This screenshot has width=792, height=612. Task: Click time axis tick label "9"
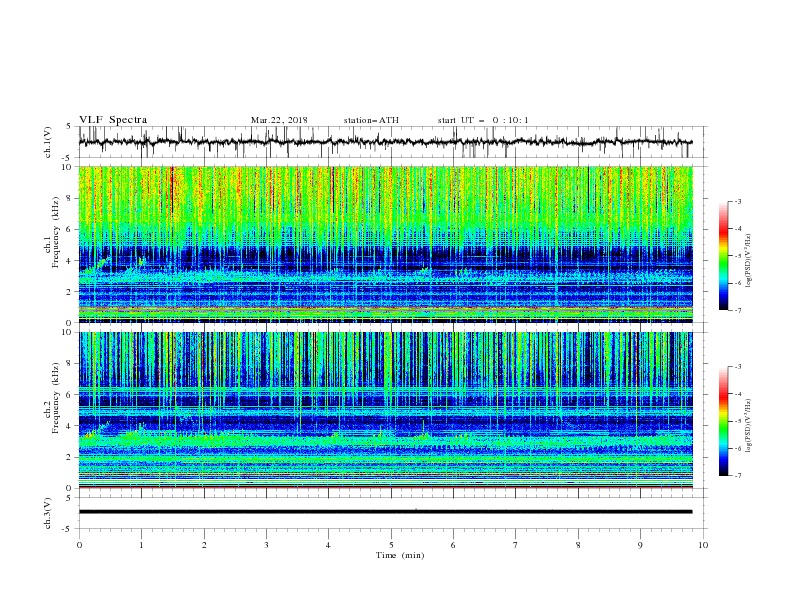coord(640,545)
